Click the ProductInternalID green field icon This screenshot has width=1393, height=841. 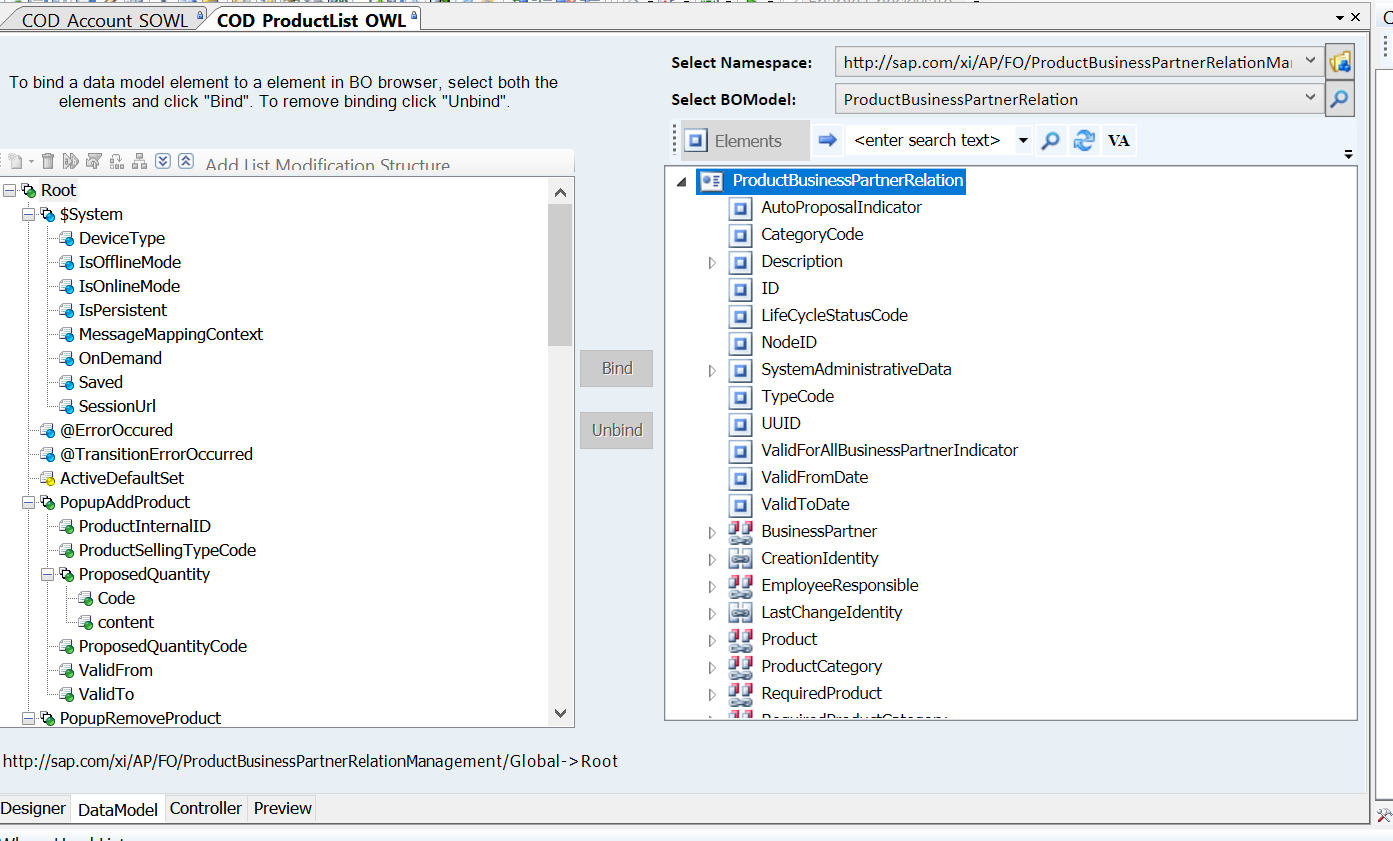[66, 526]
